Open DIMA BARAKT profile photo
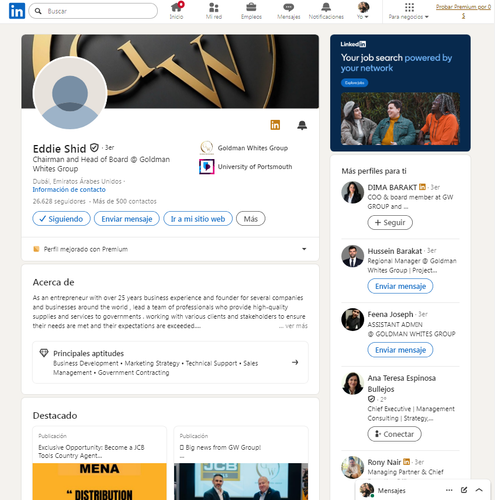Screen dimensions: 495x500 click(353, 192)
